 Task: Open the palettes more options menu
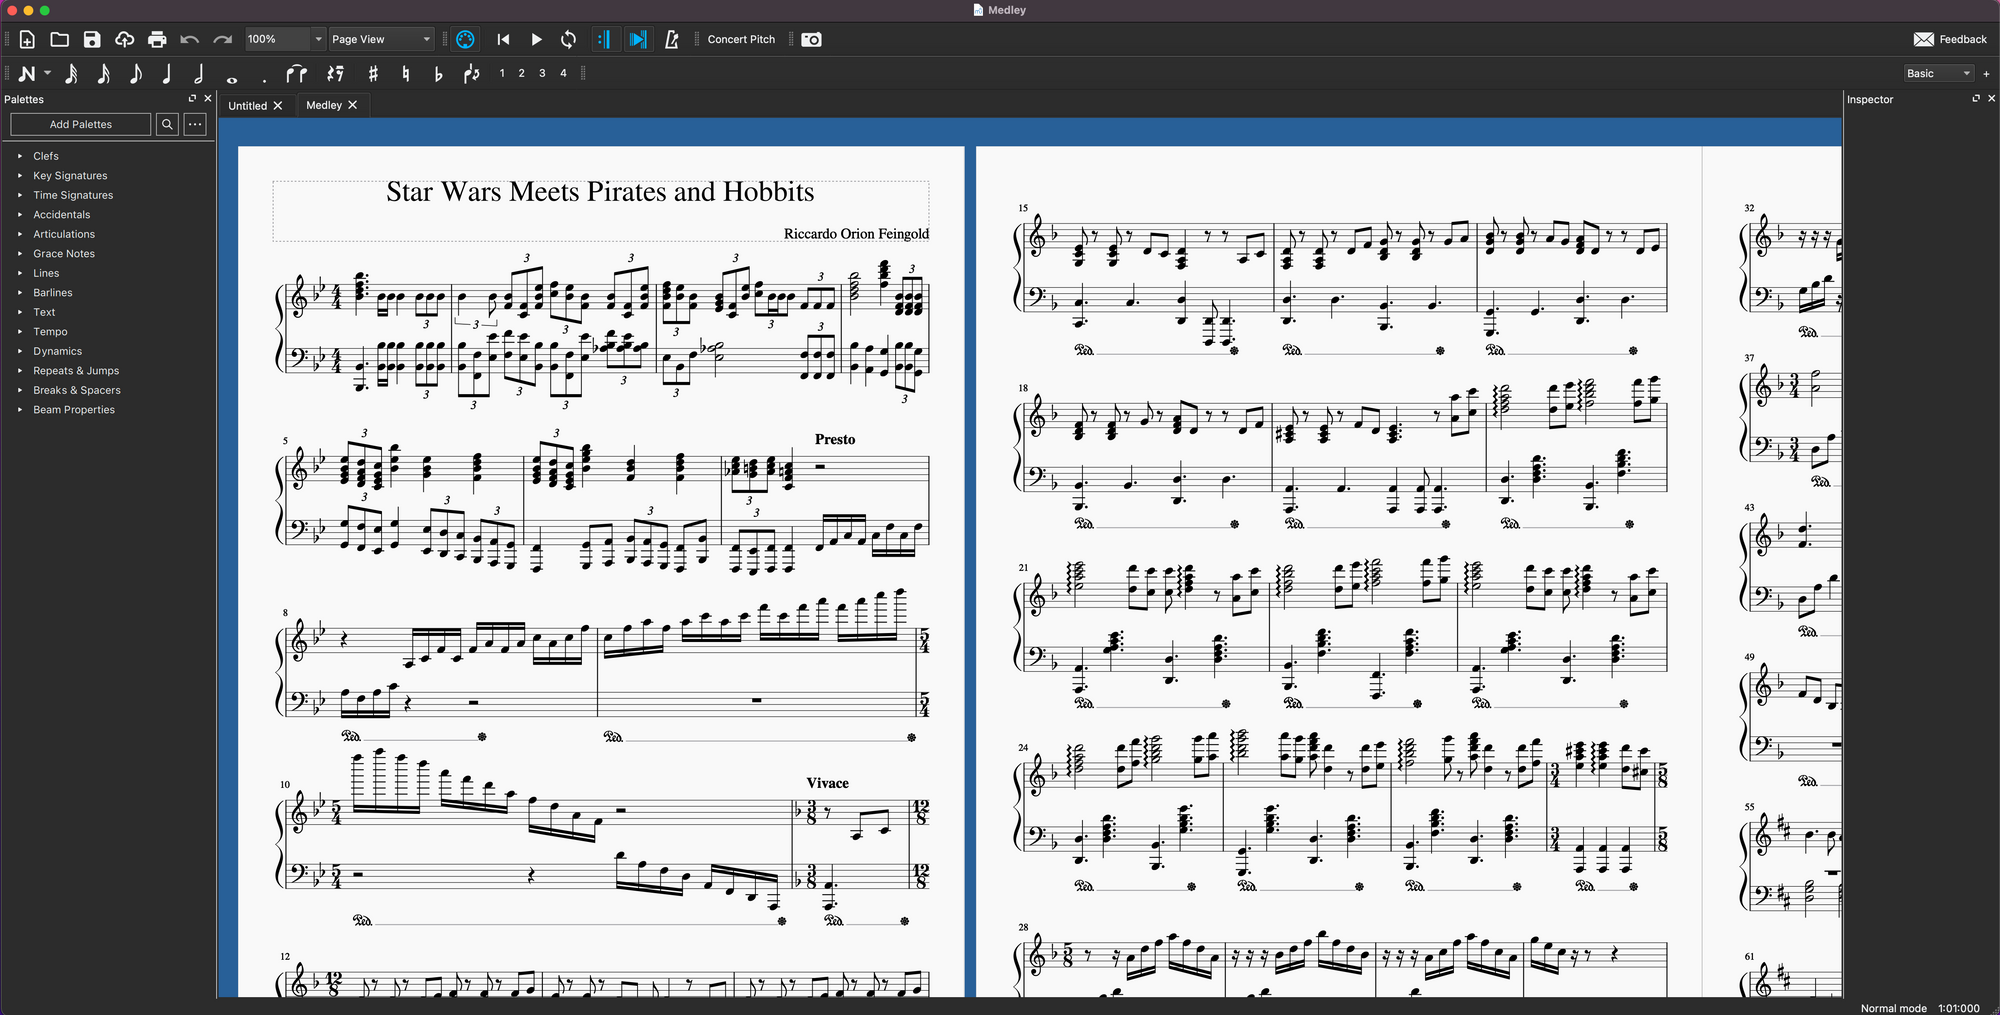click(x=195, y=124)
